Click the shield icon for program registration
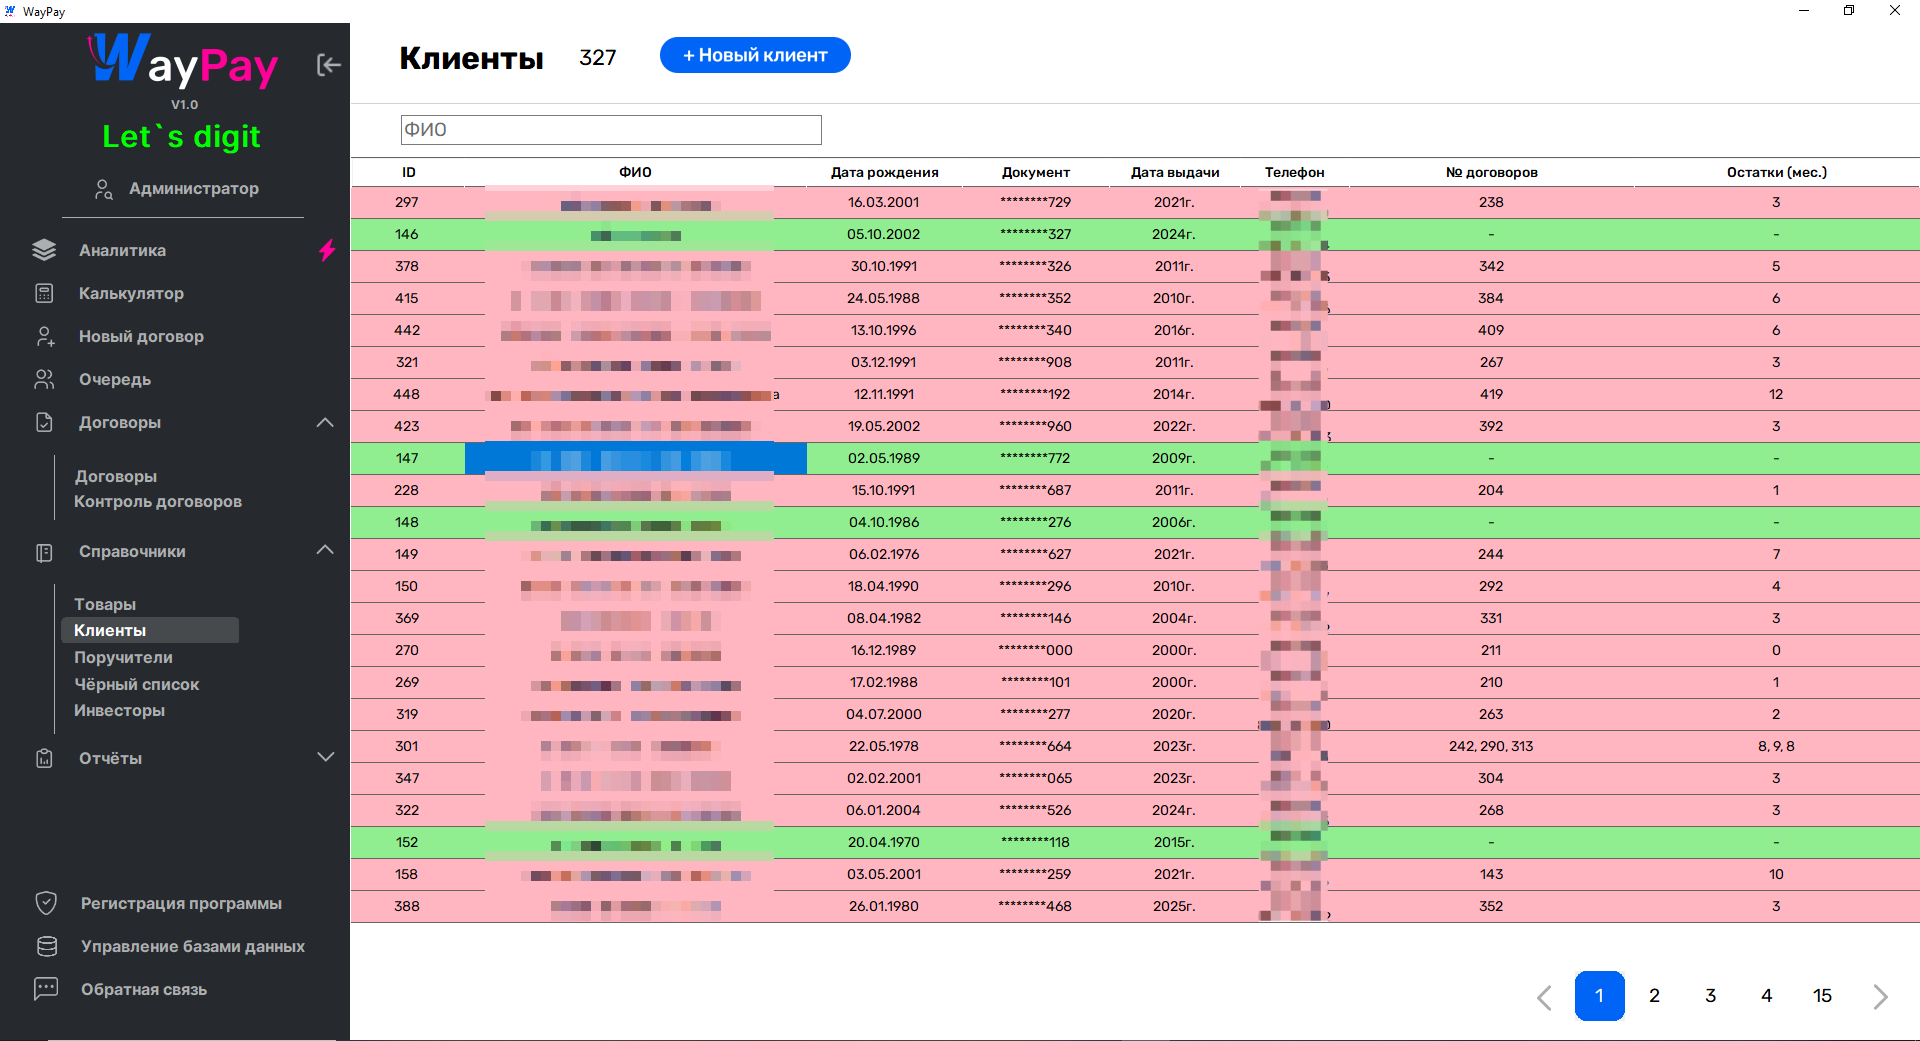Screen dimensions: 1920x1041 pyautogui.click(x=46, y=903)
